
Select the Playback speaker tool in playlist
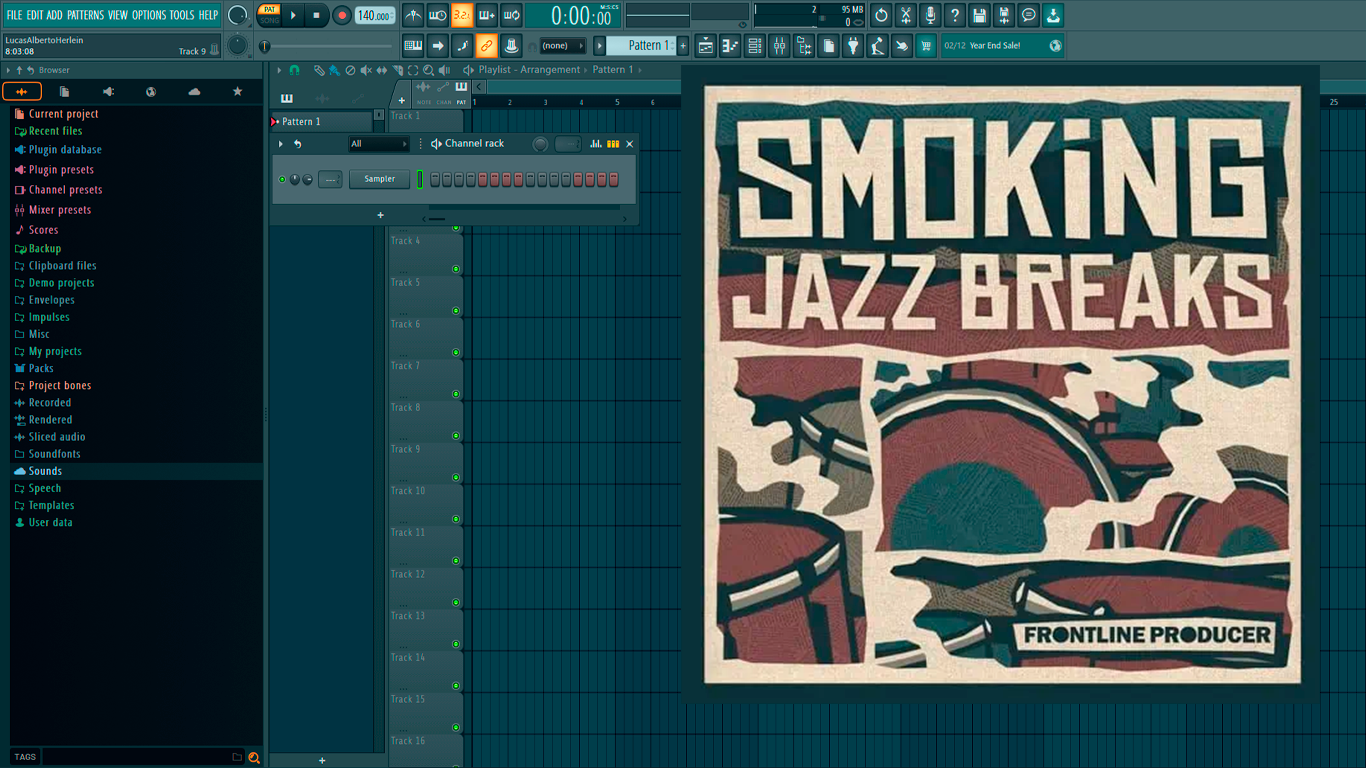pyautogui.click(x=443, y=70)
